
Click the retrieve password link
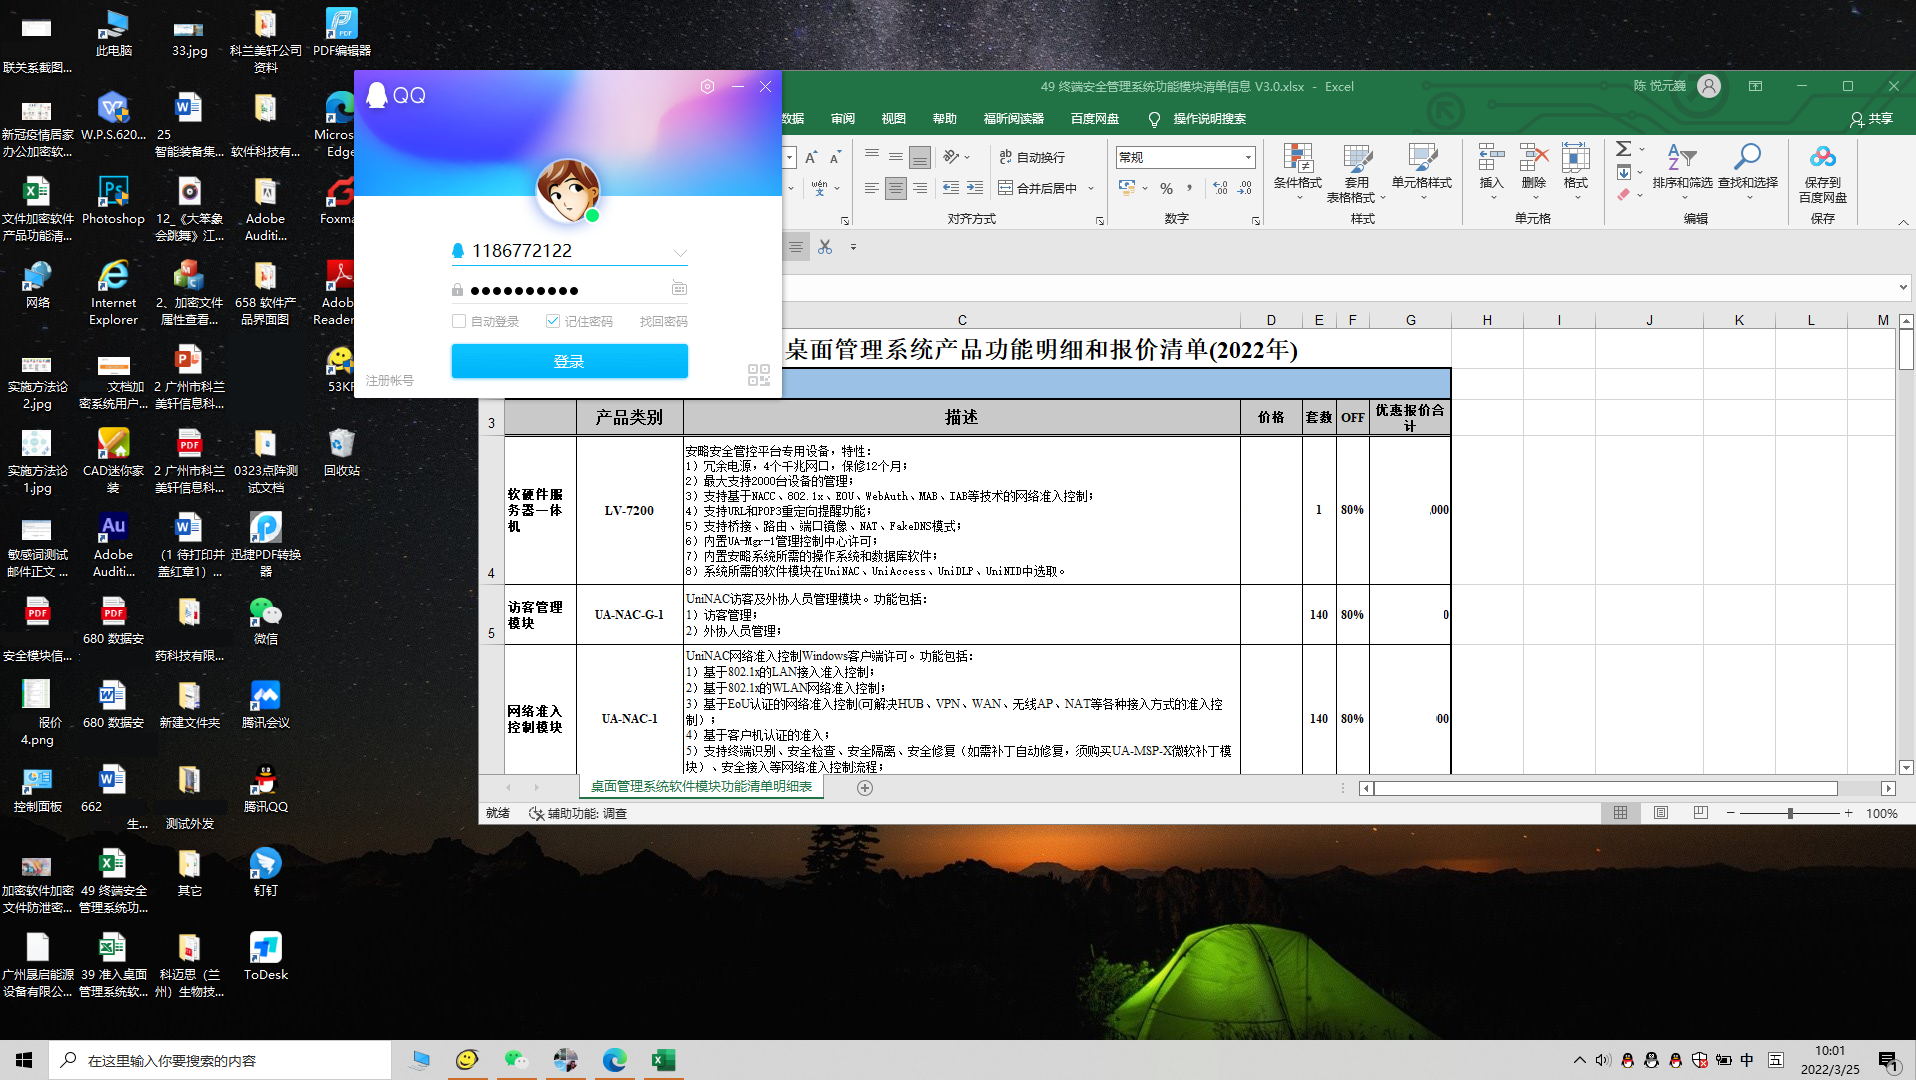[x=663, y=321]
